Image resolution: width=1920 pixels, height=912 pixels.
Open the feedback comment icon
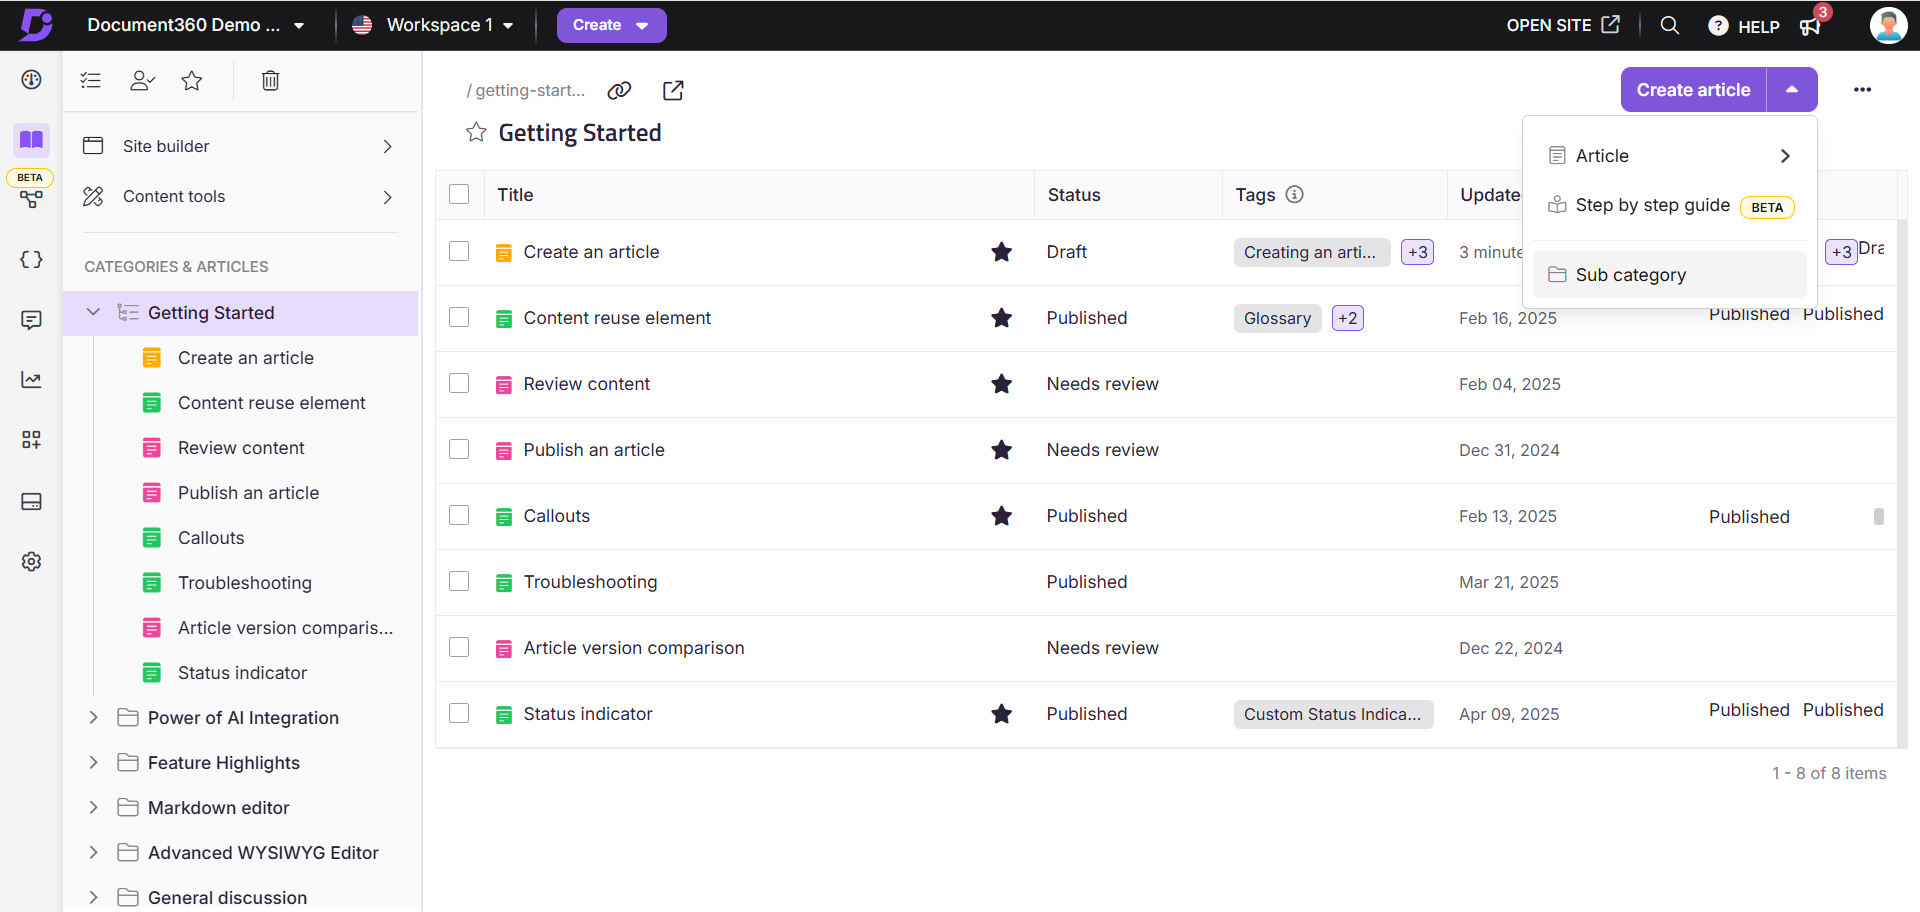tap(31, 320)
